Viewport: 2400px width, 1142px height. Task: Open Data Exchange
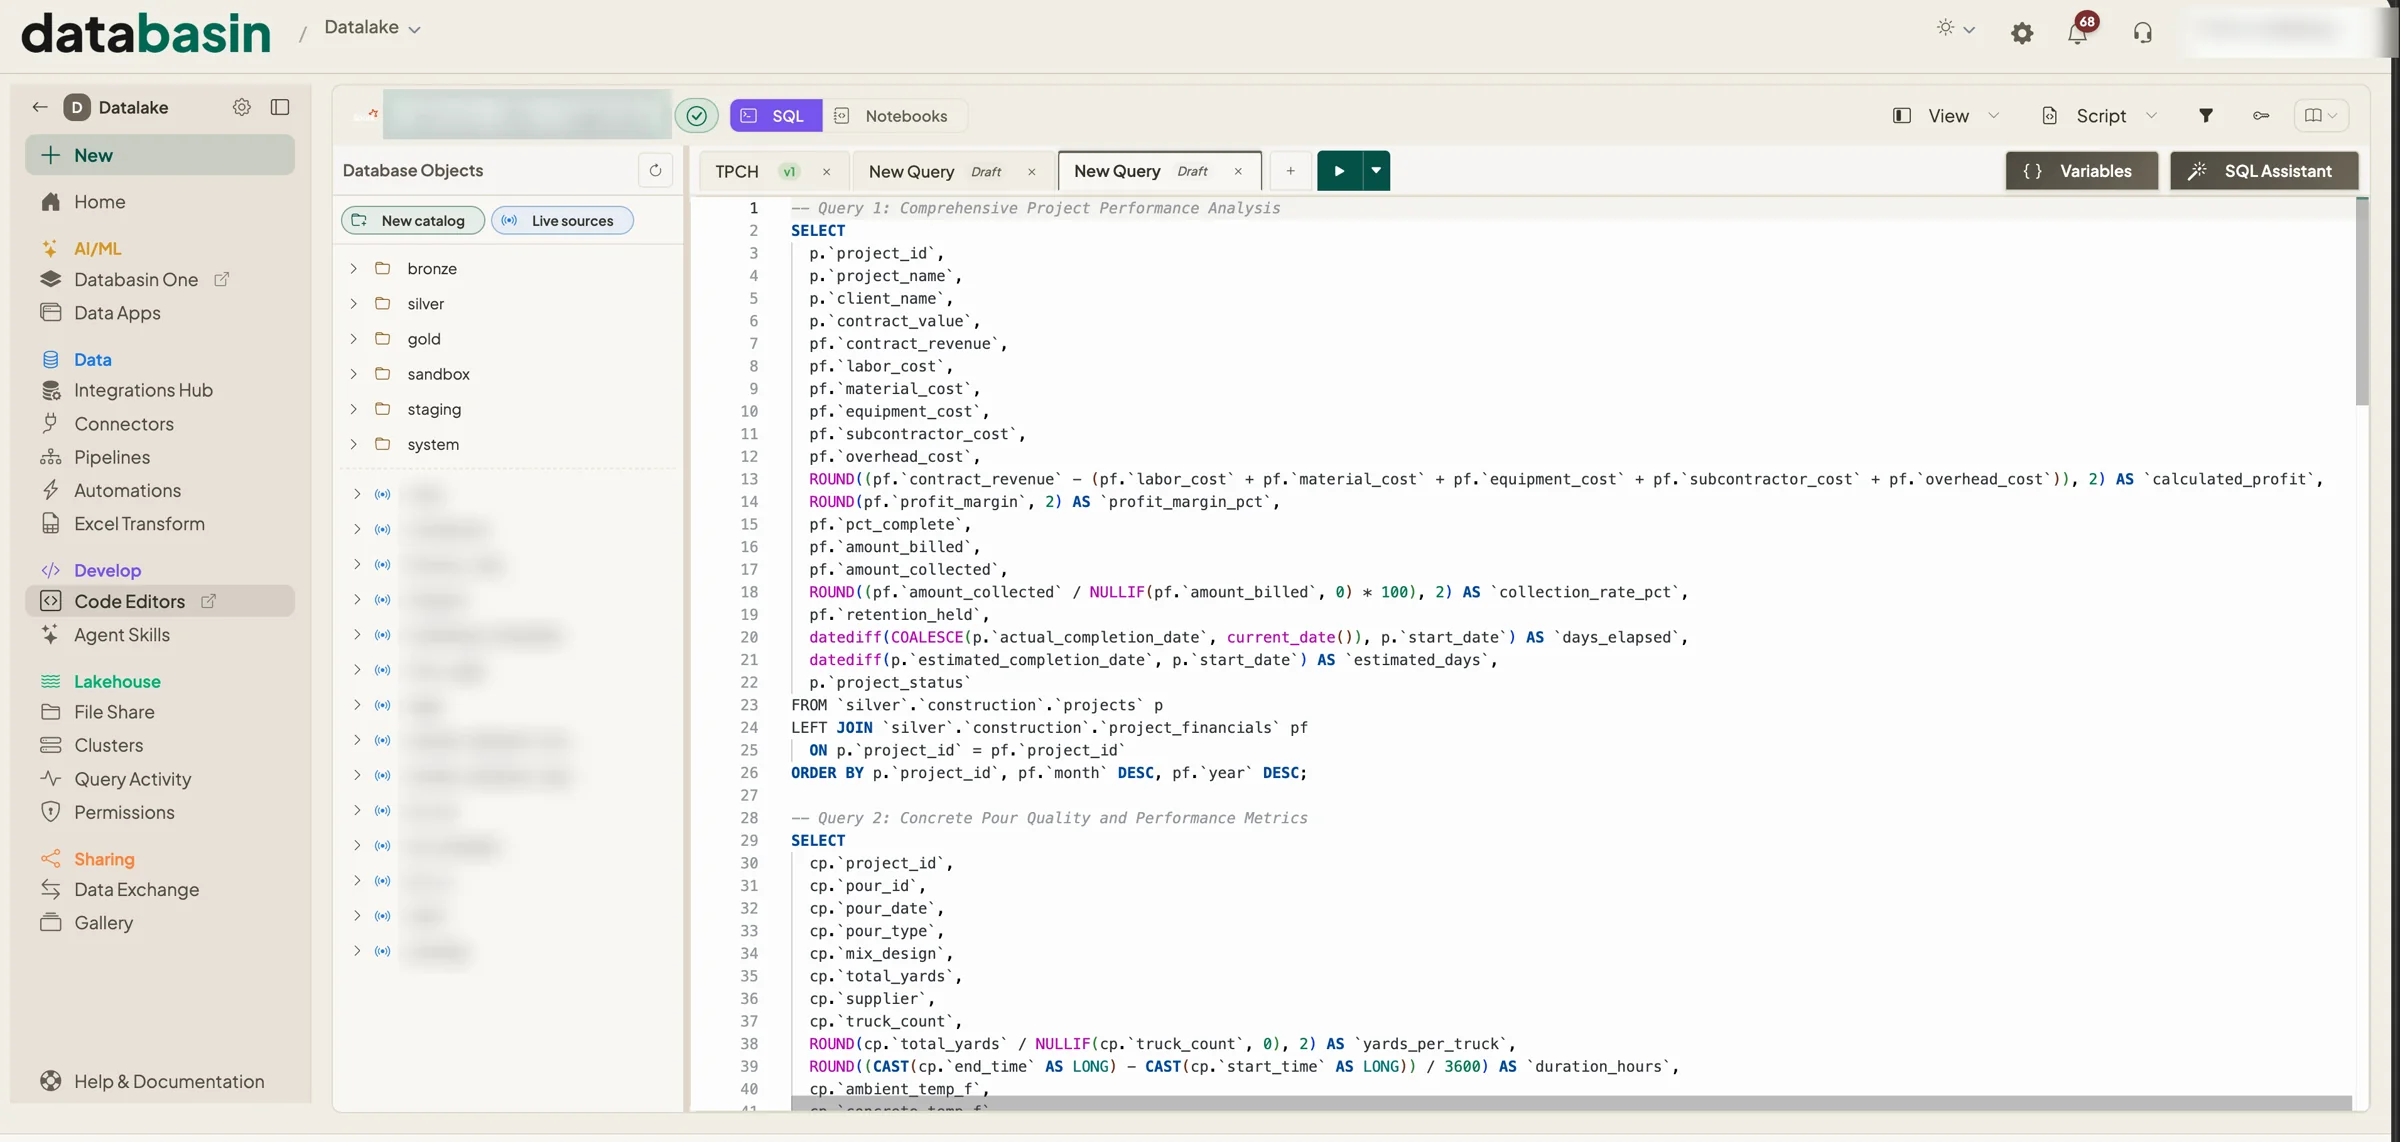(136, 890)
